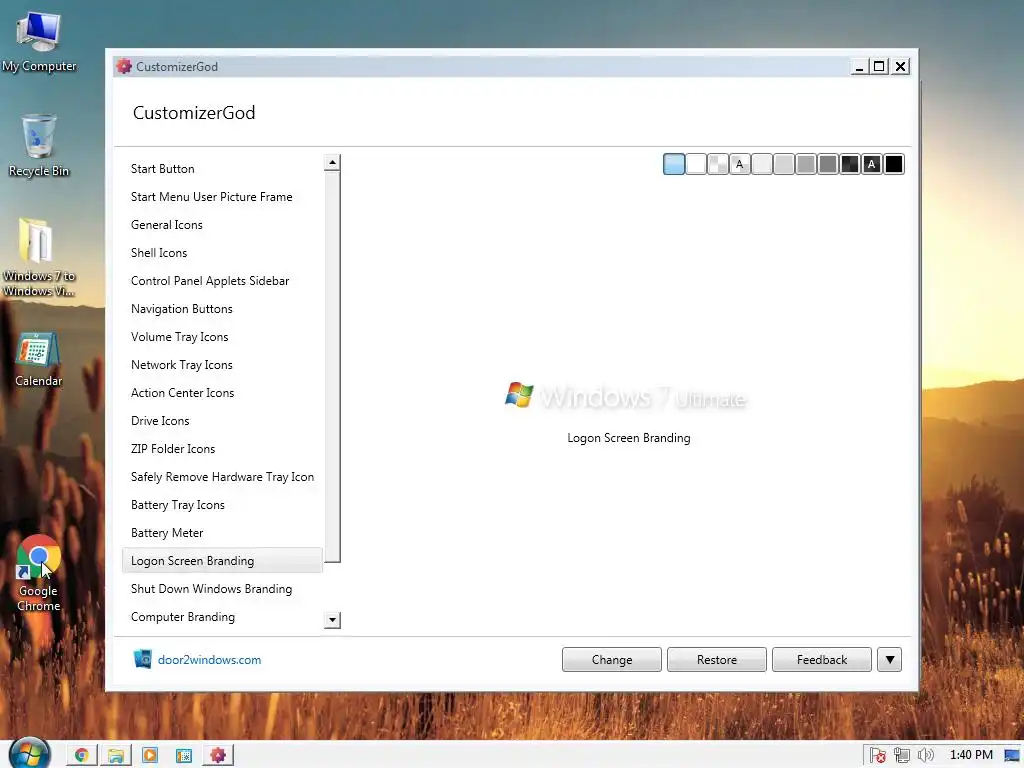Viewport: 1024px width, 768px height.
Task: Select Drive Icons from the list
Action: [x=223, y=421]
